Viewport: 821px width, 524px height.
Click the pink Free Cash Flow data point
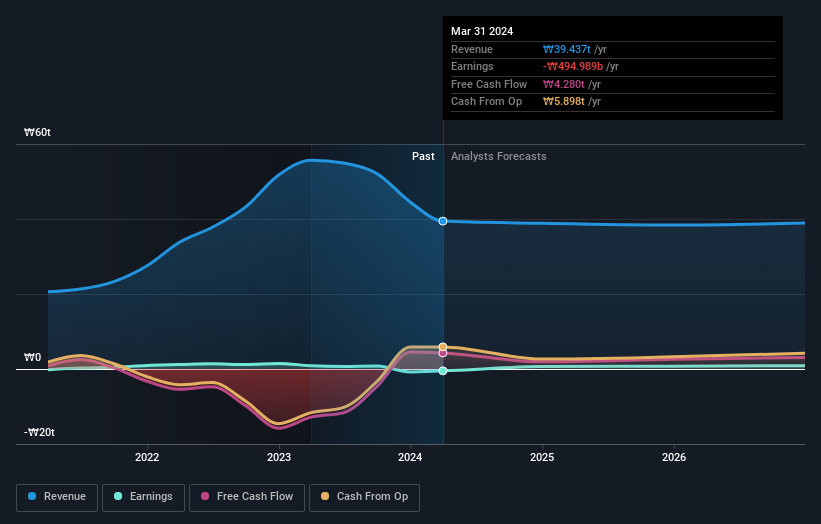[443, 353]
